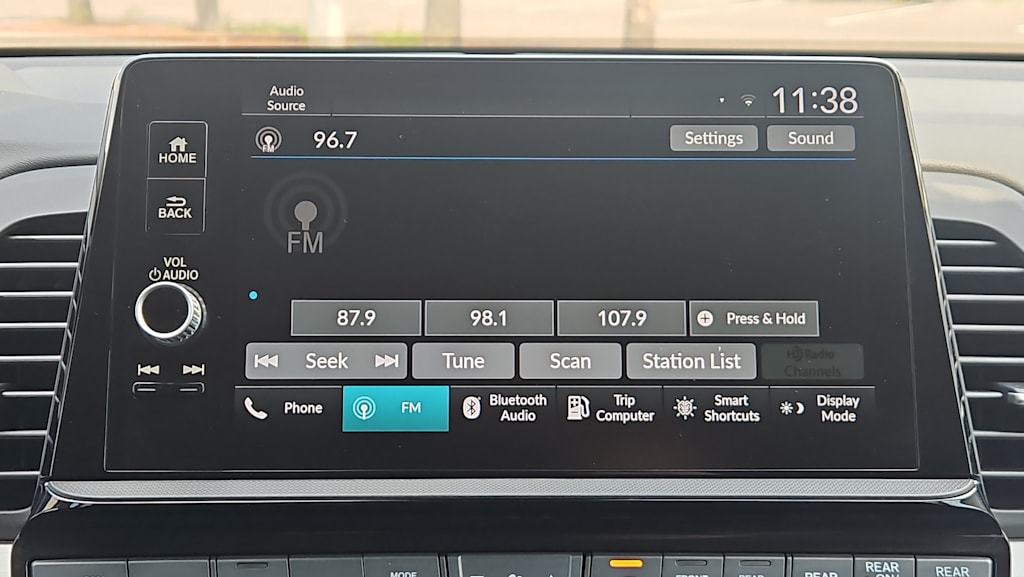Viewport: 1024px width, 577px height.
Task: Tap the blue preset page indicator dot
Action: pyautogui.click(x=253, y=296)
